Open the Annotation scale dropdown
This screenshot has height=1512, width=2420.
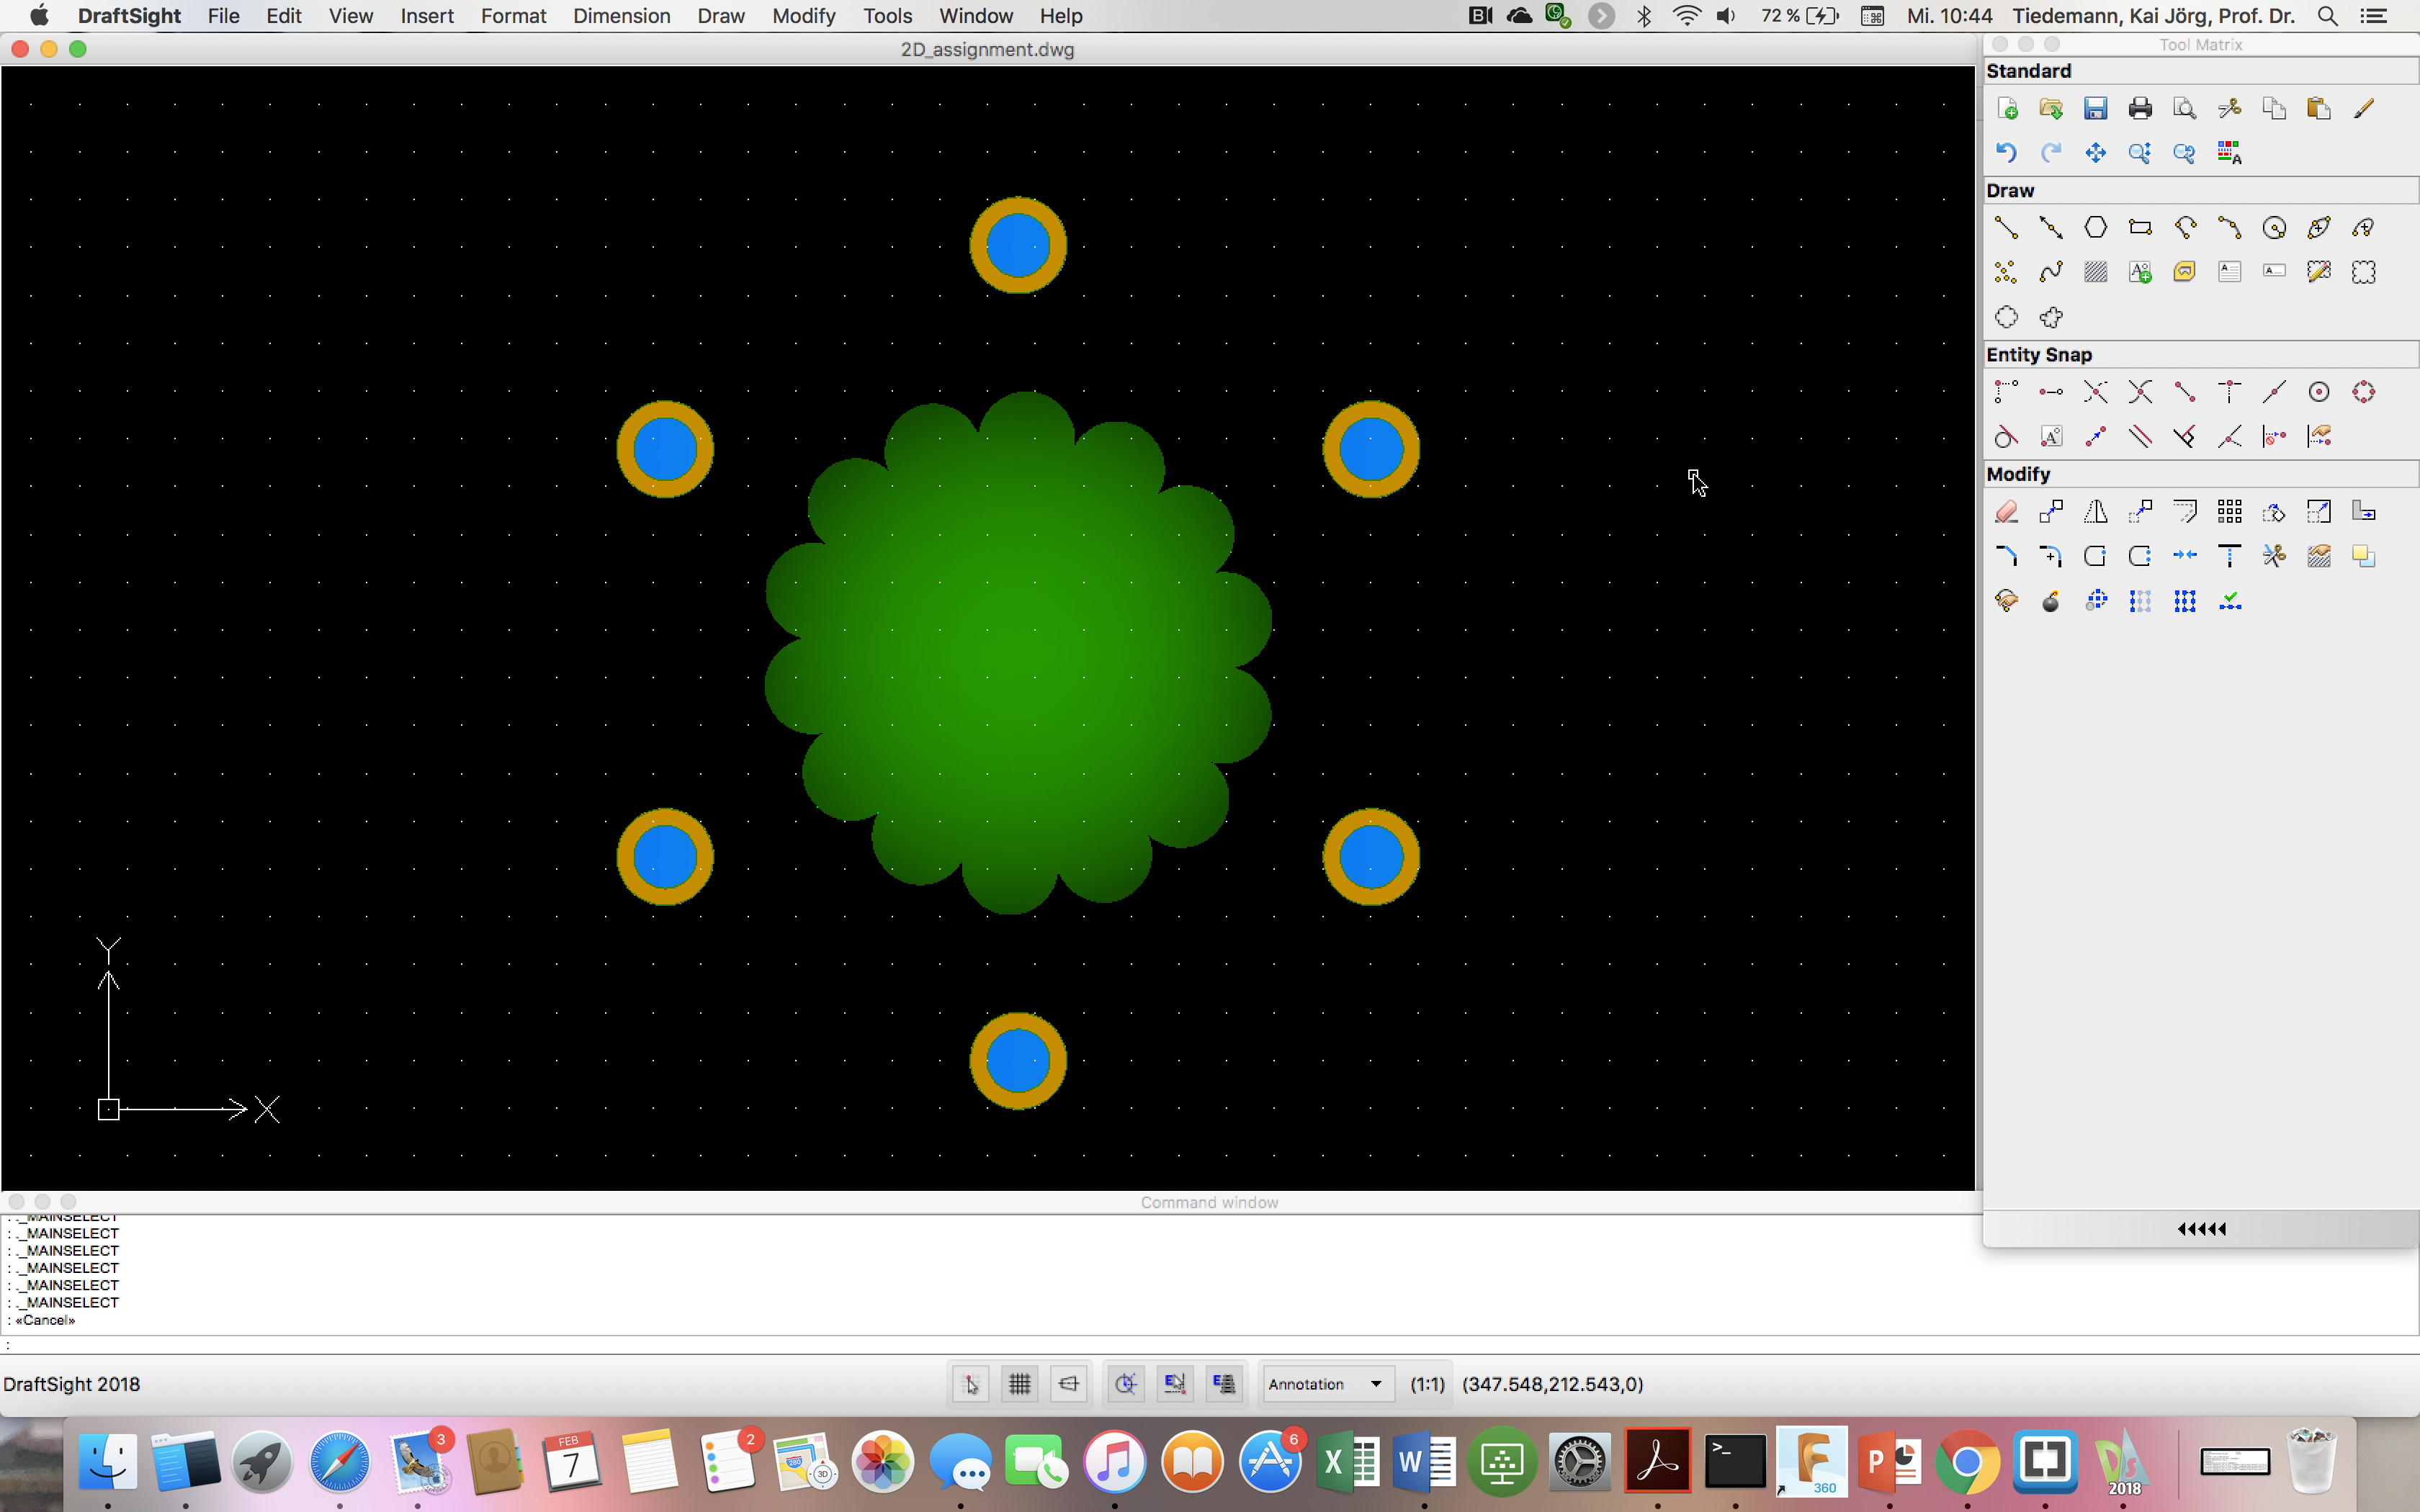(1326, 1384)
